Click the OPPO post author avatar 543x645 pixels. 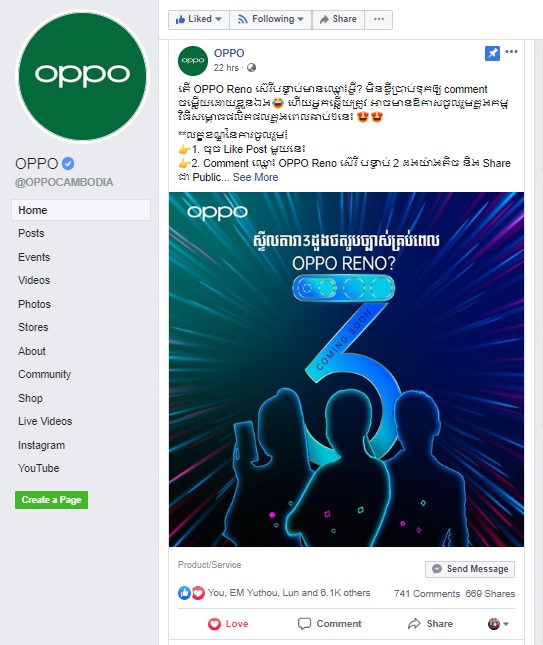coord(193,61)
